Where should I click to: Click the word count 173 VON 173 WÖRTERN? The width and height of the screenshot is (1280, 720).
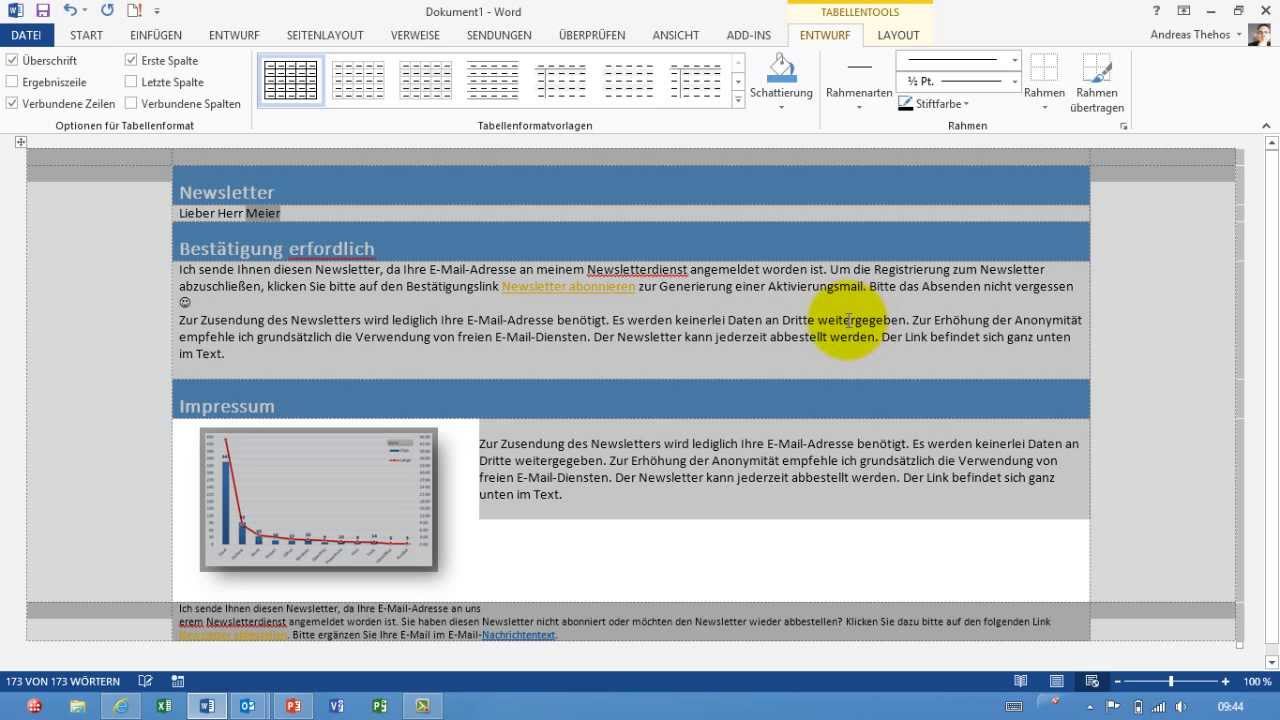click(x=63, y=681)
